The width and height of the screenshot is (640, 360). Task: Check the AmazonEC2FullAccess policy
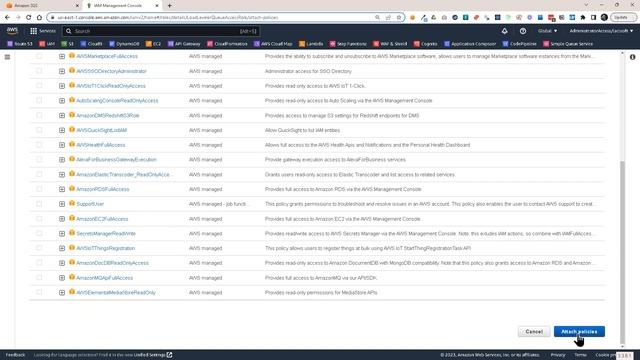(39, 219)
